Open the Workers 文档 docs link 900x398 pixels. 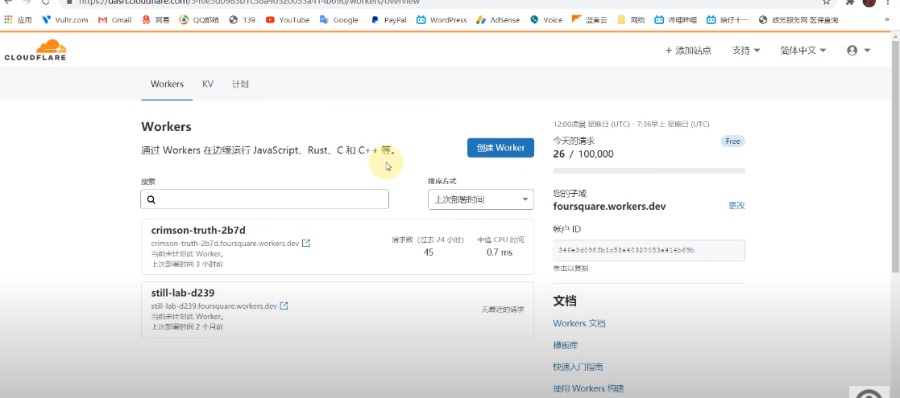tap(579, 323)
